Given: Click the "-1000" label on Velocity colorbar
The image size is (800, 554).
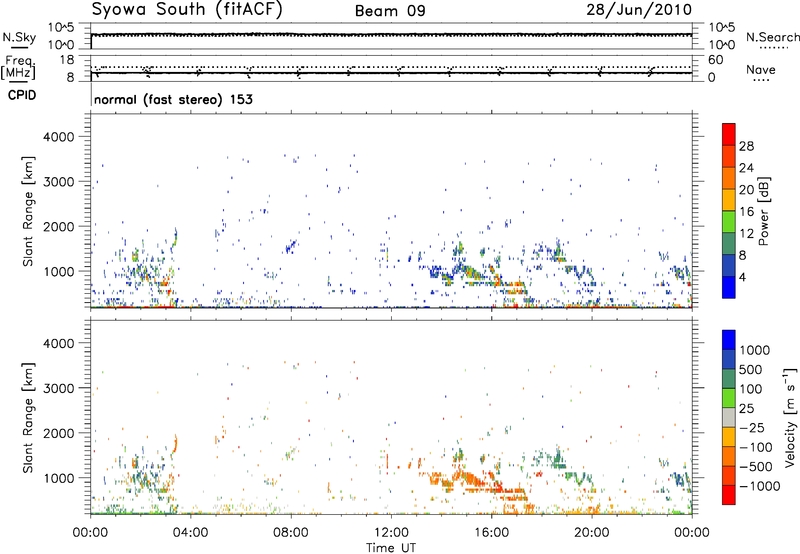Looking at the screenshot, I should click(760, 486).
